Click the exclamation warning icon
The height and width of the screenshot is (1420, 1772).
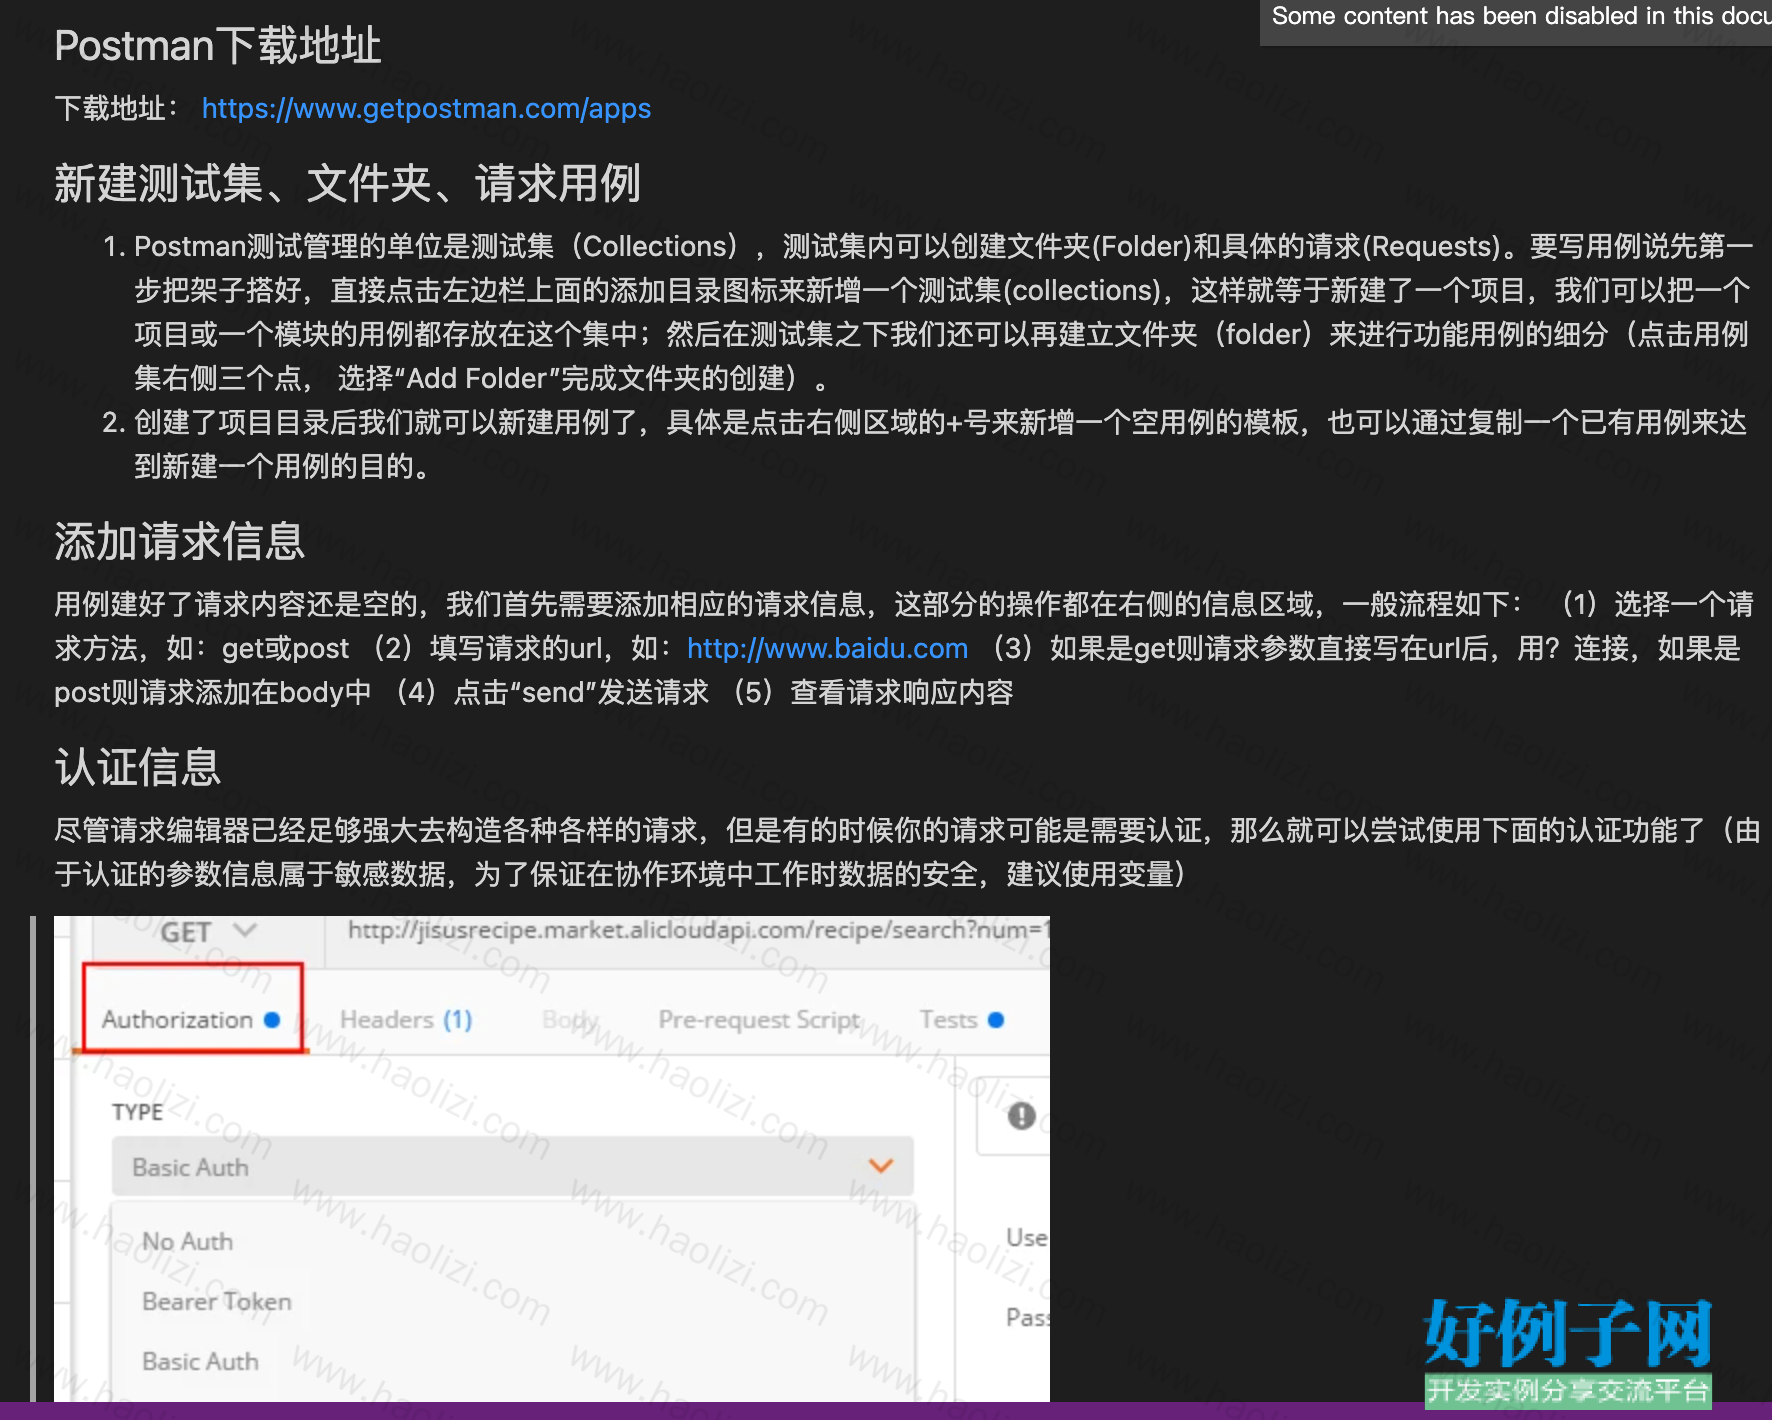pos(1021,1115)
